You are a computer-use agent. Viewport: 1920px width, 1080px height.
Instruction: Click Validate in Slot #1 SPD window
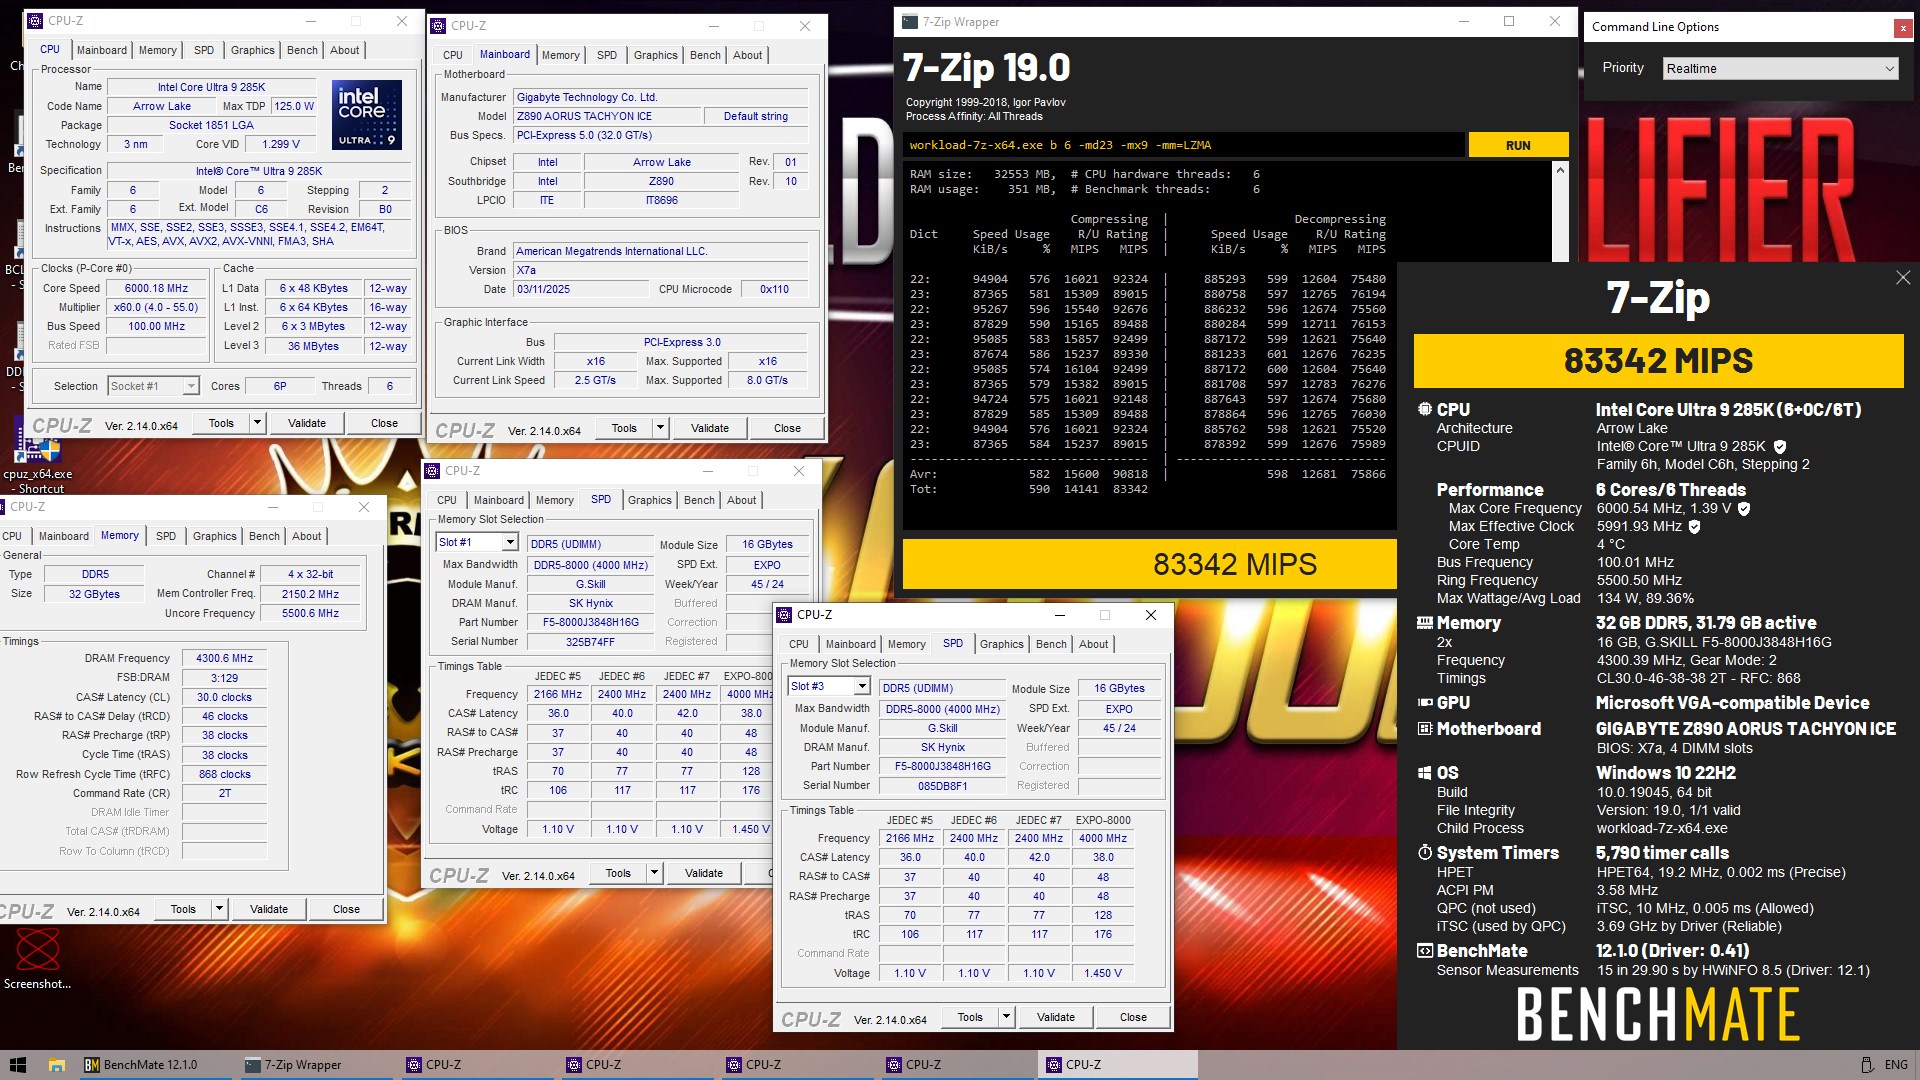pos(704,873)
